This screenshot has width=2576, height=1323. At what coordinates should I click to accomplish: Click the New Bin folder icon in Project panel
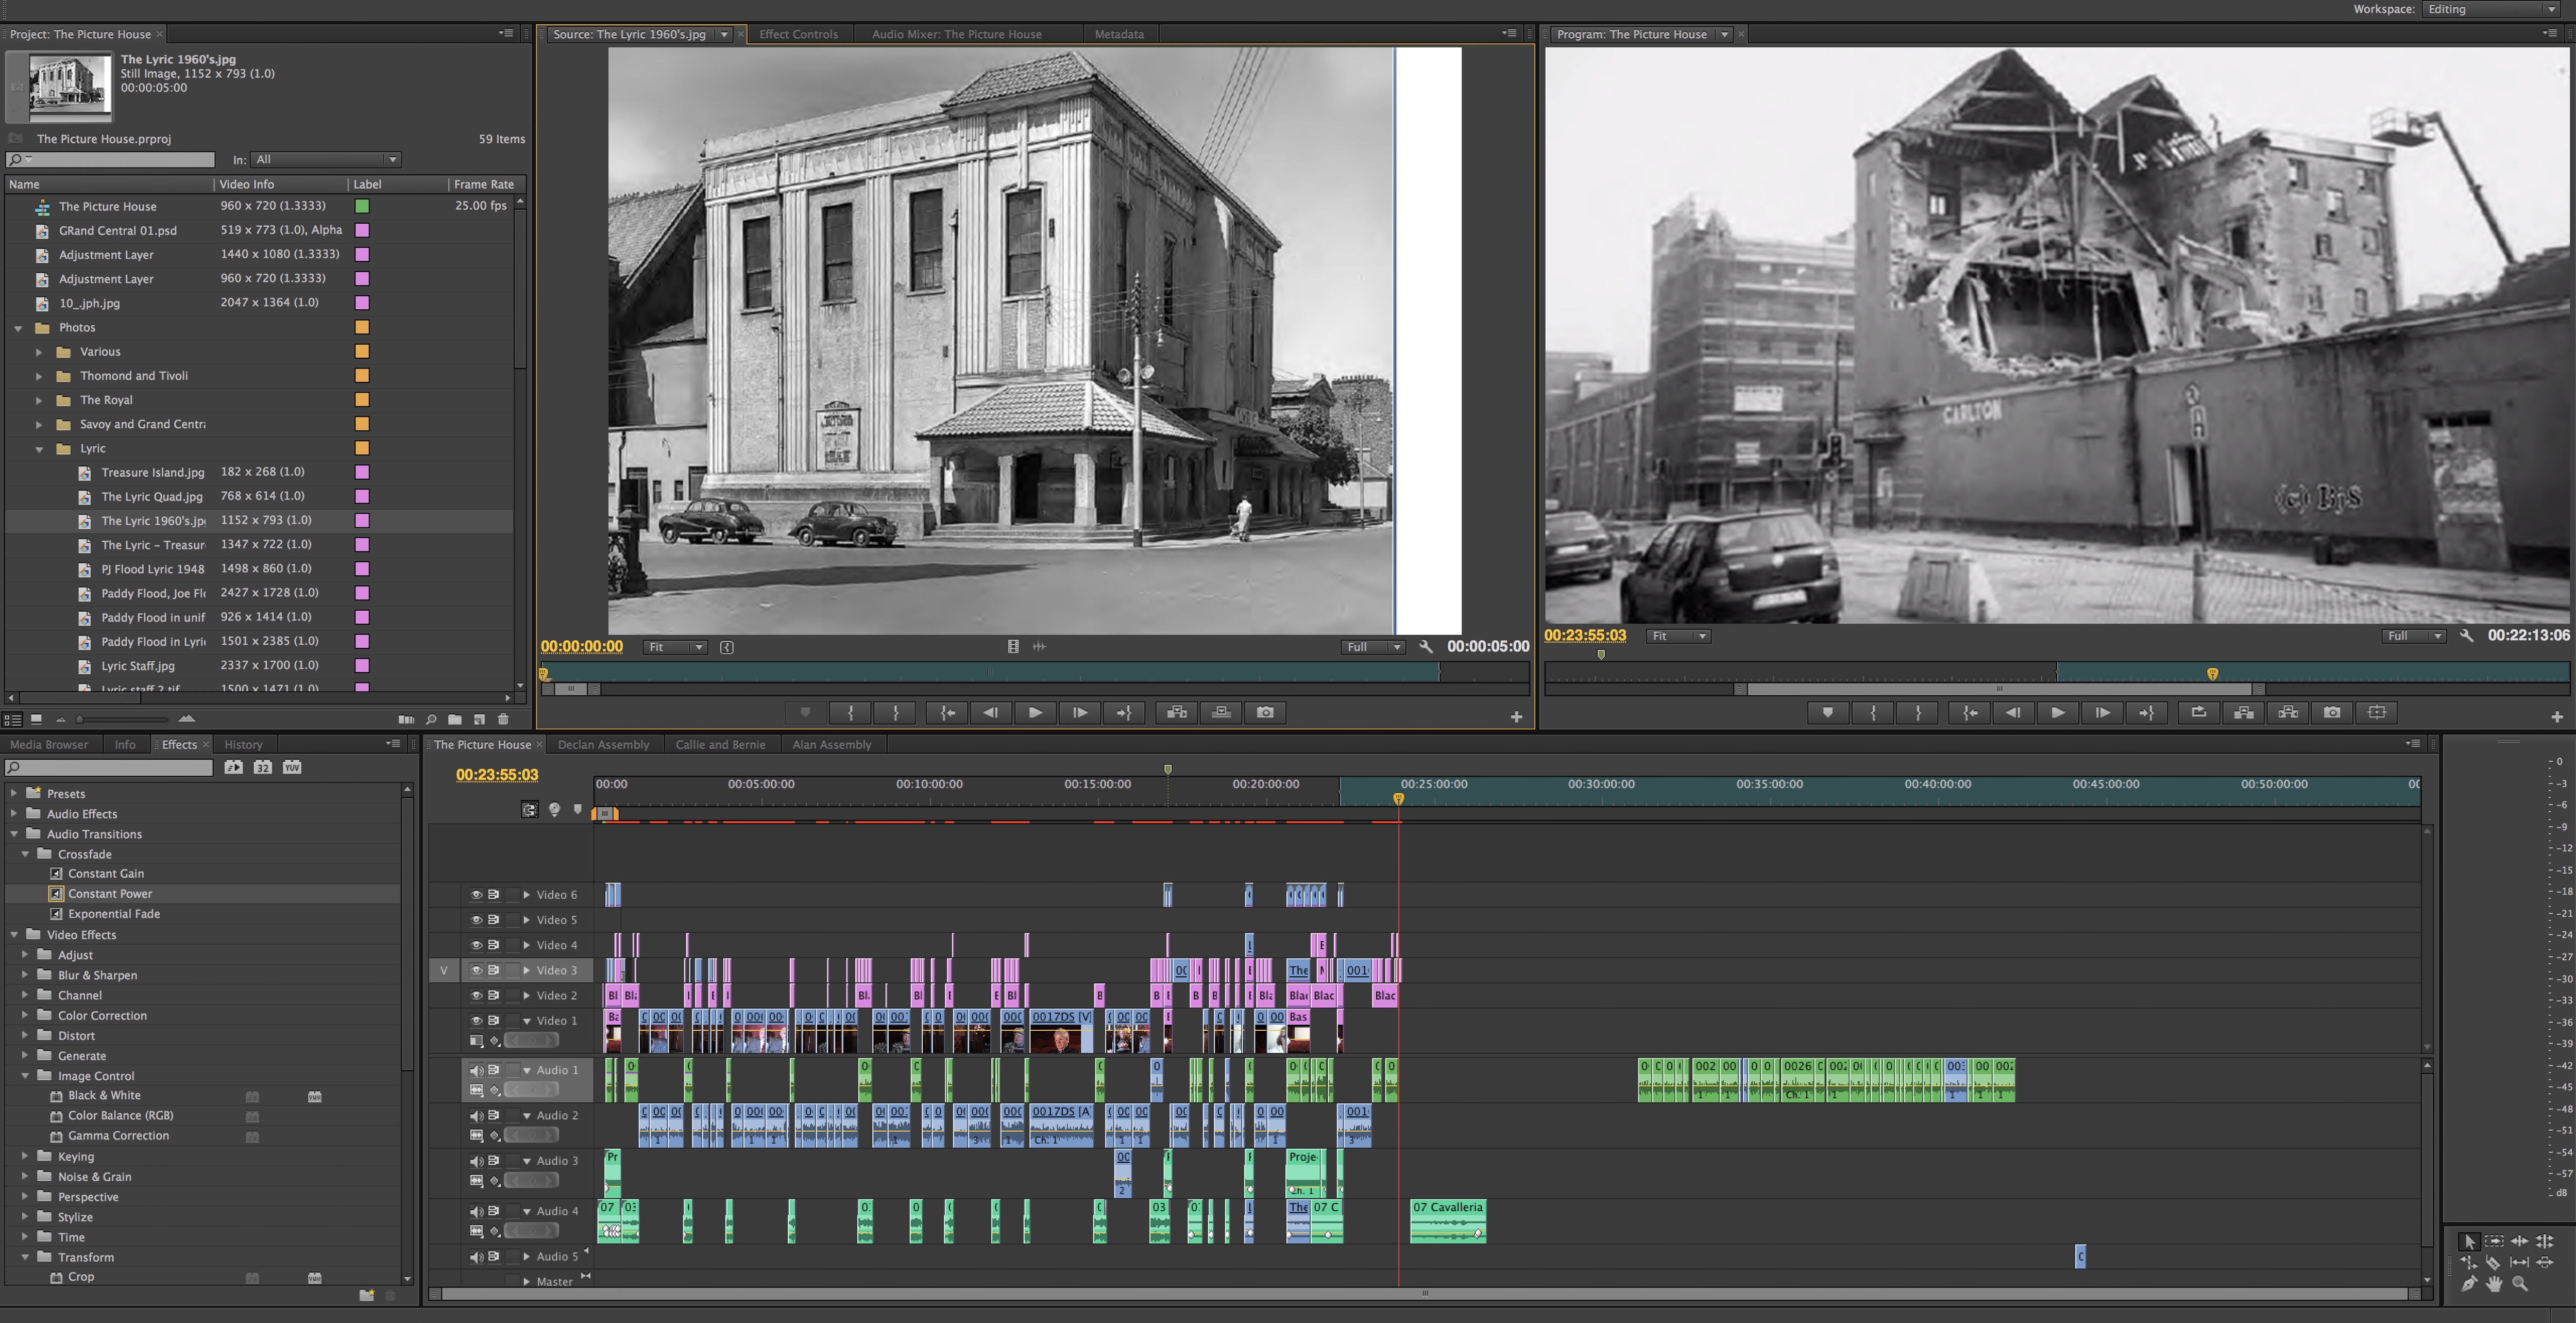[x=455, y=719]
